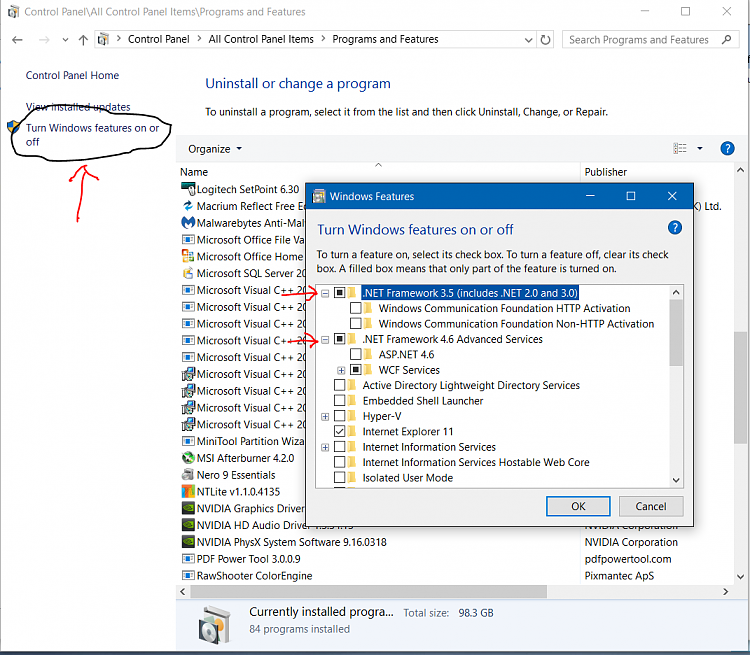Click the programs list horizontal scrollbar
This screenshot has height=655, width=750.
(368, 592)
